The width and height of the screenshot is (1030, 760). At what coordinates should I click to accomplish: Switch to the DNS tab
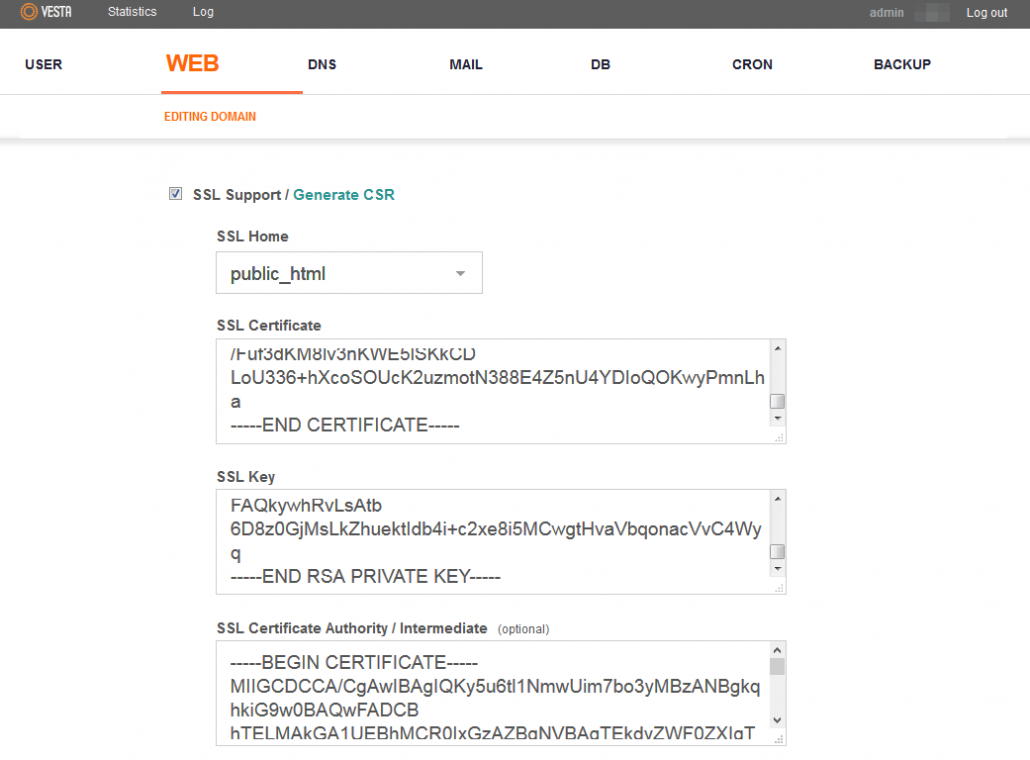pyautogui.click(x=322, y=64)
